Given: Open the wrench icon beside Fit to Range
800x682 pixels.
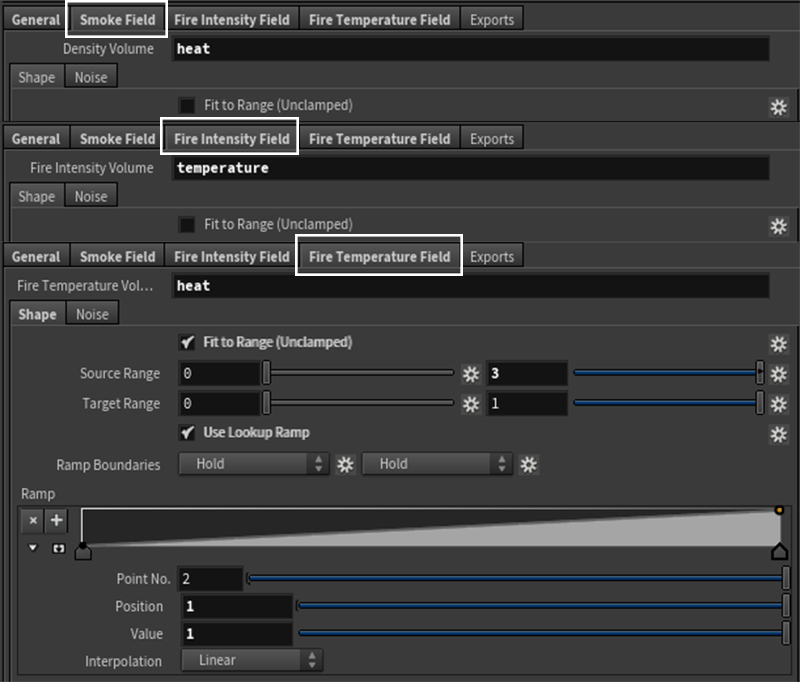Looking at the screenshot, I should pos(779,344).
